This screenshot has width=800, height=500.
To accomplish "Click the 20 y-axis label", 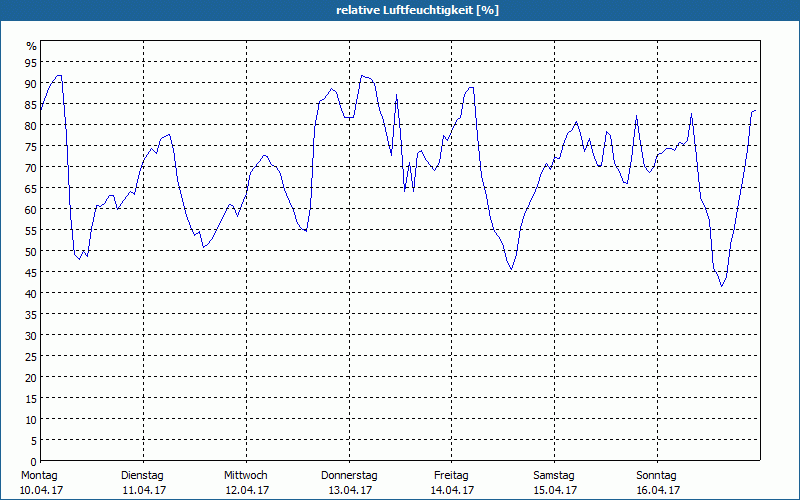I will coord(31,378).
